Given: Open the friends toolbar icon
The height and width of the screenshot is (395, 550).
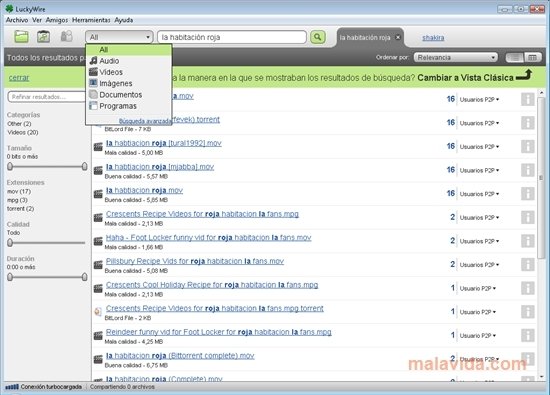Looking at the screenshot, I should (66, 36).
